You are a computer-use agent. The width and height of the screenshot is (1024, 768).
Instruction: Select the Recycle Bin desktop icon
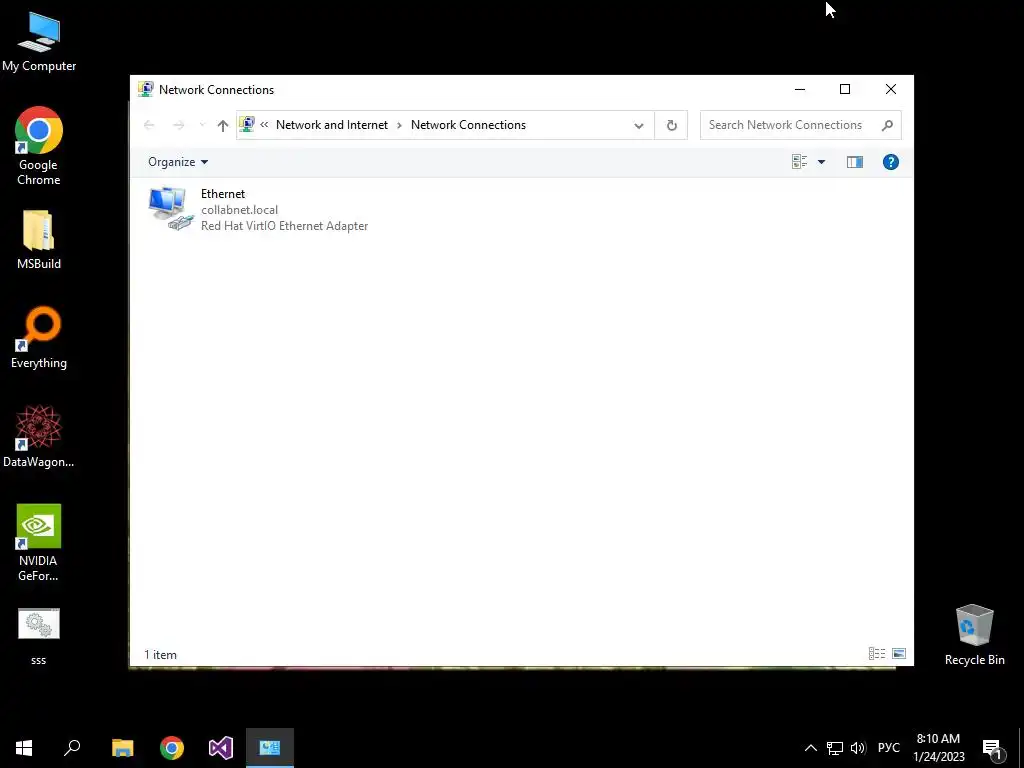coord(974,635)
